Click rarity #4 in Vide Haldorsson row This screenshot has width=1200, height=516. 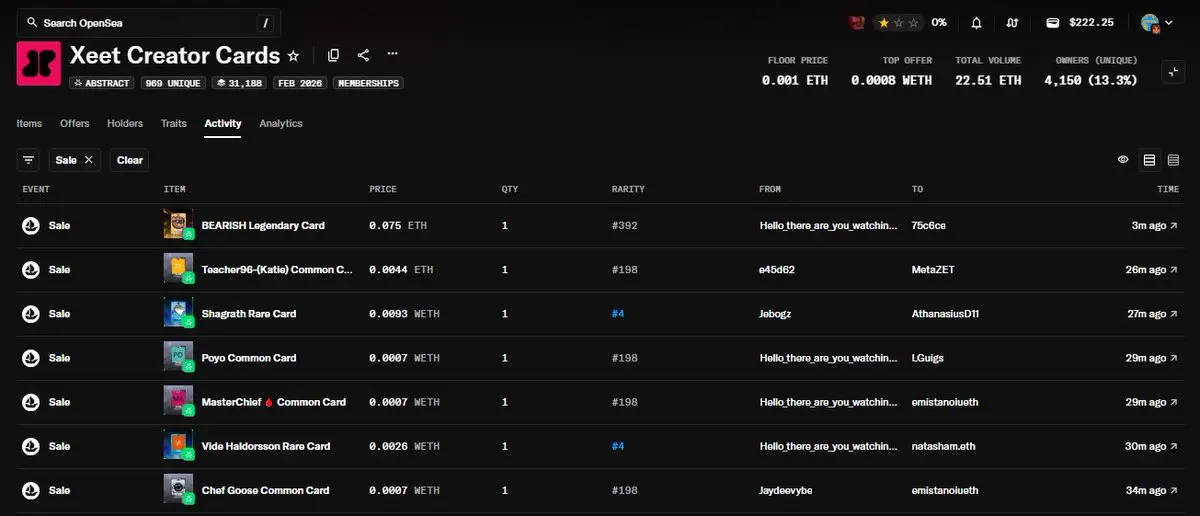click(618, 446)
